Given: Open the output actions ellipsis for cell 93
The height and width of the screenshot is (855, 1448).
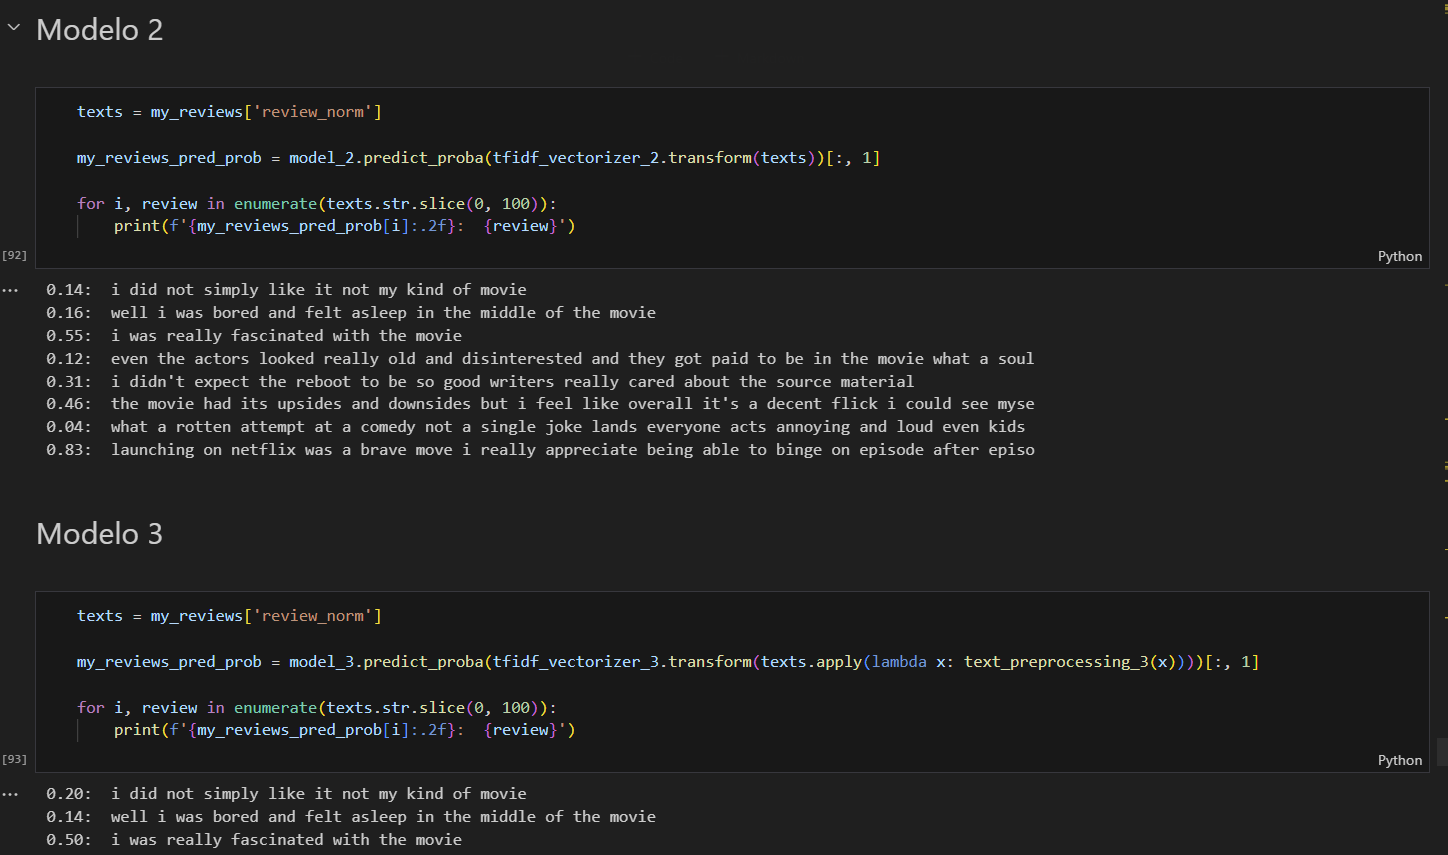Looking at the screenshot, I should [x=10, y=794].
